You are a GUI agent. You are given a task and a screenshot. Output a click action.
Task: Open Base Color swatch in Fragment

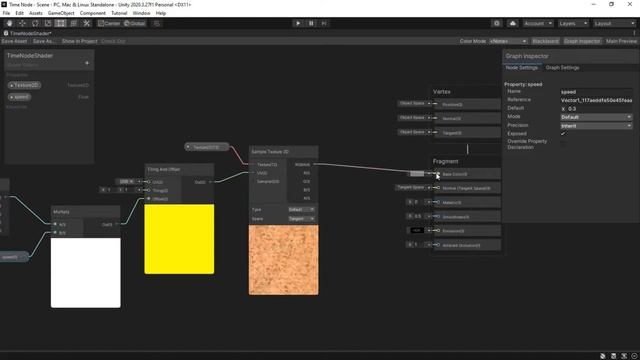417,174
